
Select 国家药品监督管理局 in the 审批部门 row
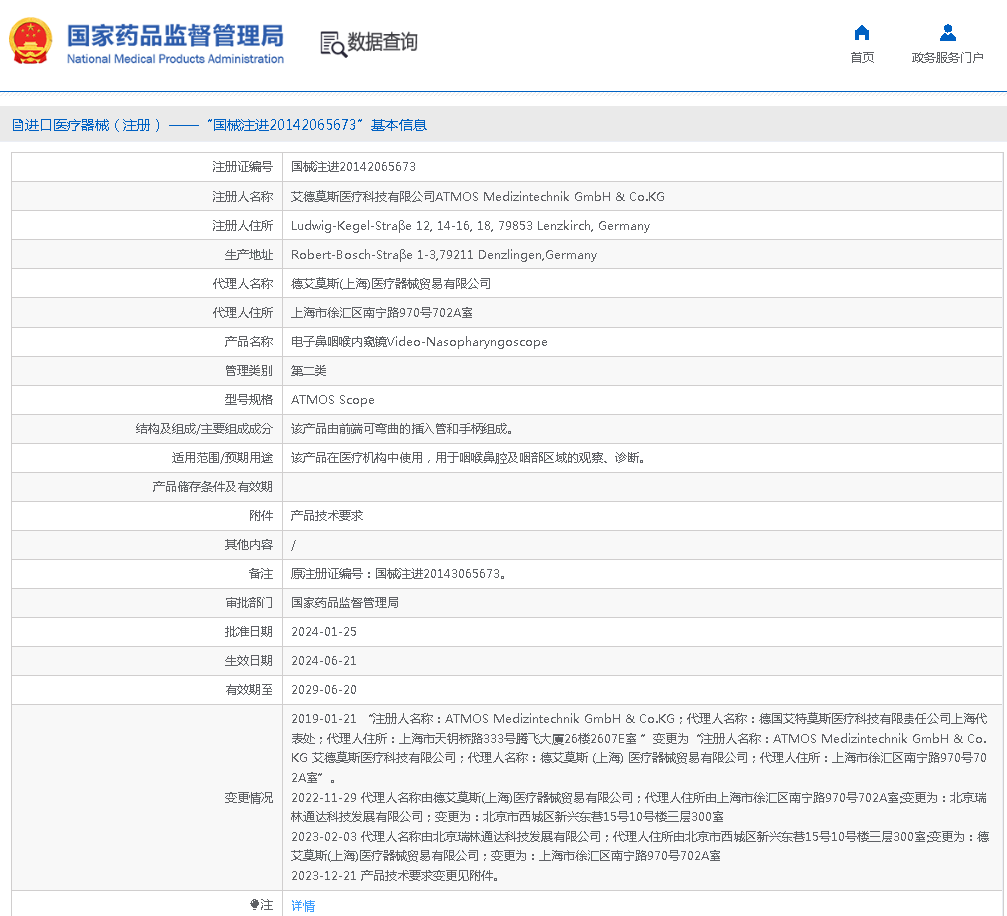(345, 603)
